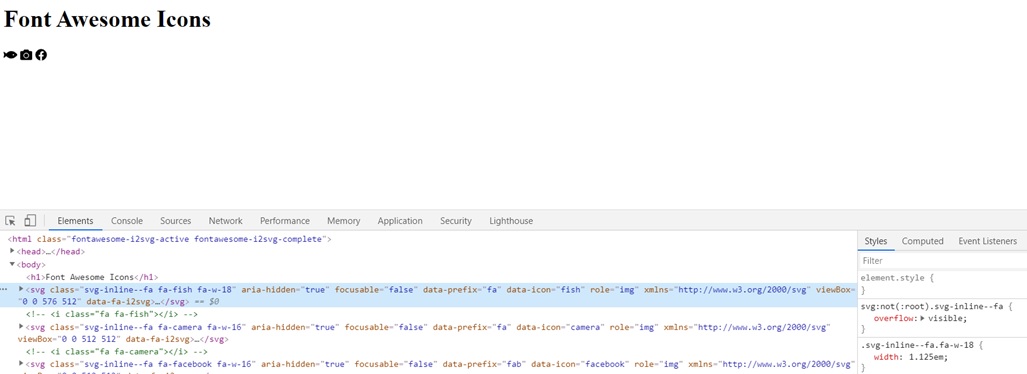The height and width of the screenshot is (374, 1027).
Task: Focus the styles Filter input field
Action: 942,261
